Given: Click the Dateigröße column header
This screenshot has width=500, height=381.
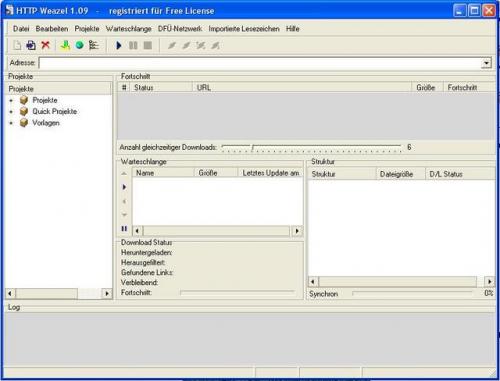Looking at the screenshot, I should (401, 174).
